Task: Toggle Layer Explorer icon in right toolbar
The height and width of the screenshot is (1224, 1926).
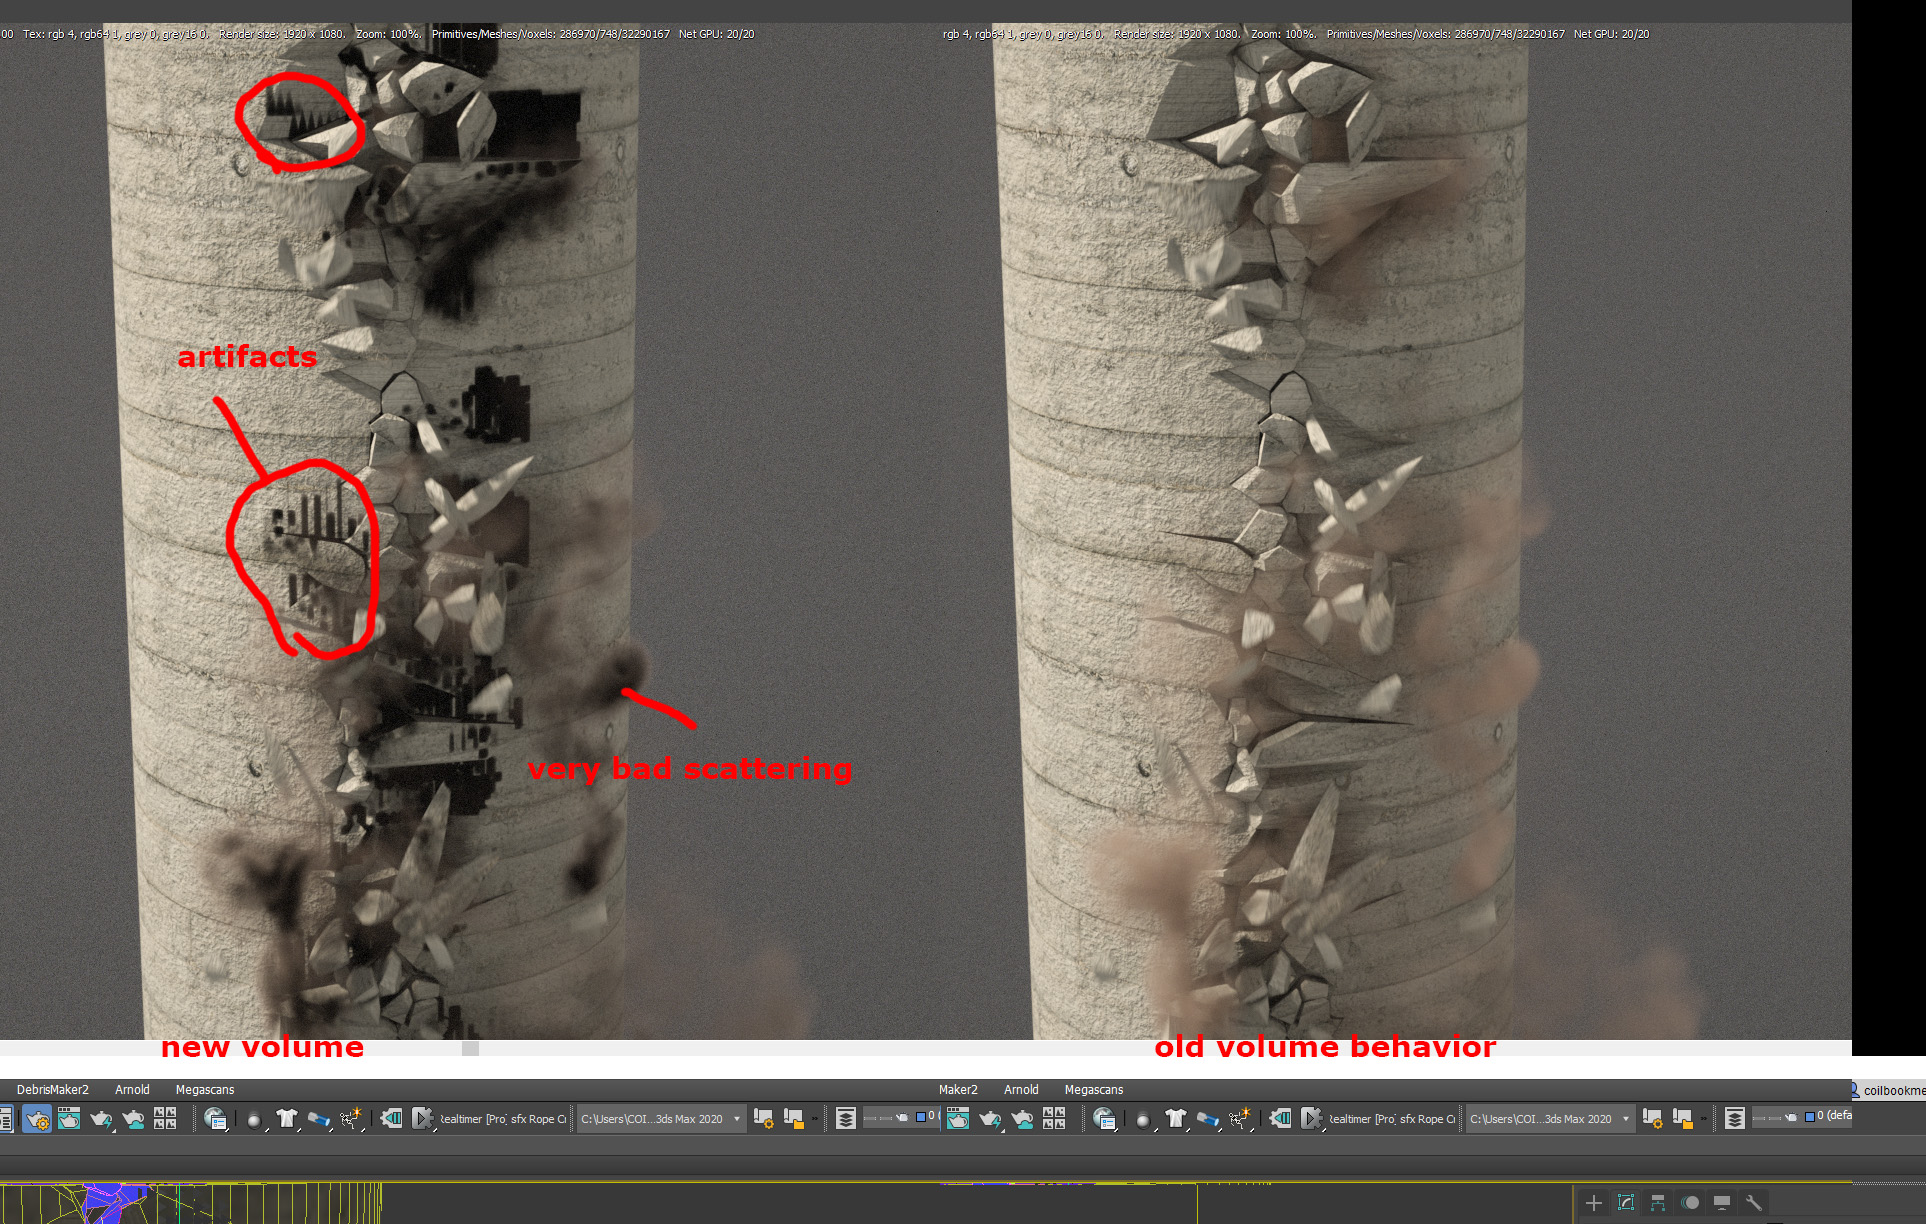Action: coord(1735,1119)
